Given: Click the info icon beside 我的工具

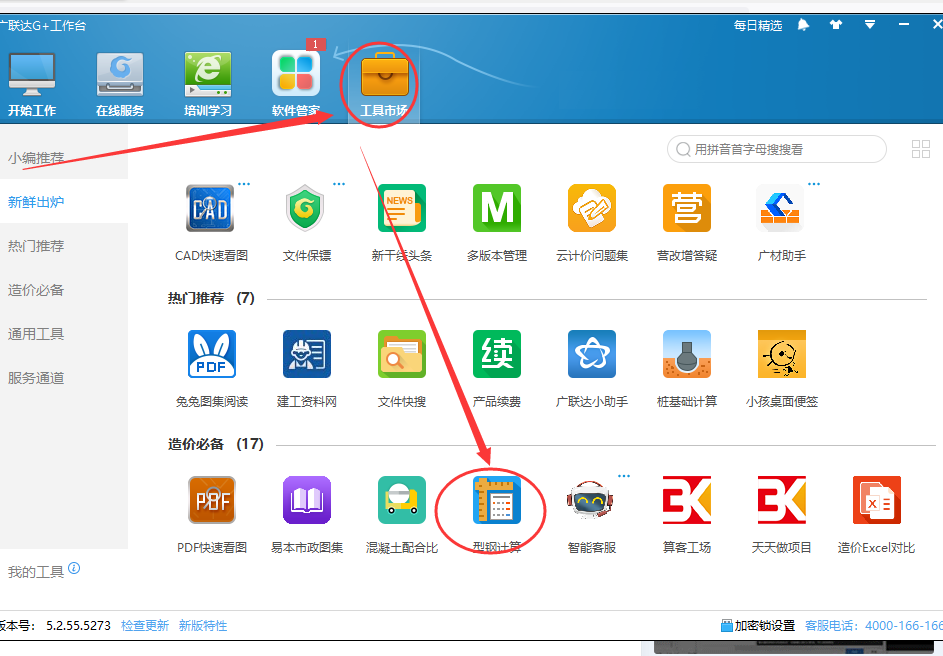Looking at the screenshot, I should [74, 568].
